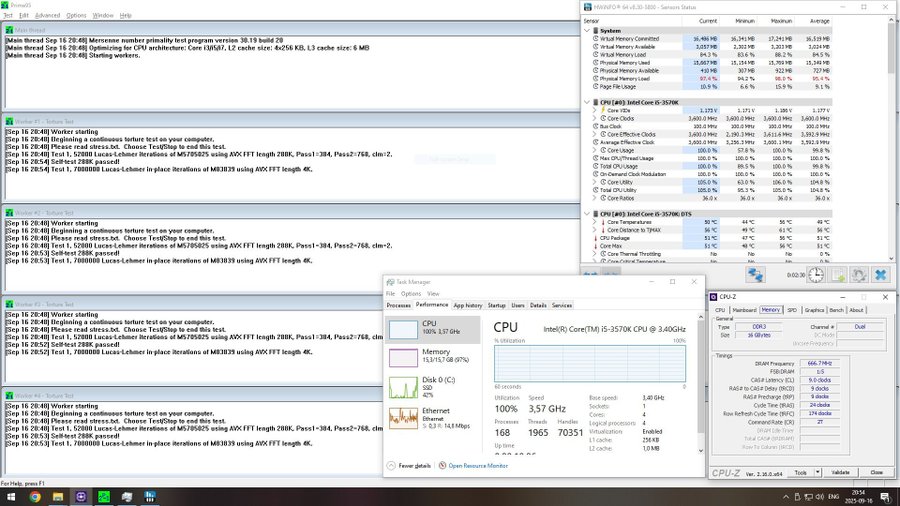This screenshot has height=506, width=900.
Task: Click Task Manager performance pane scrollbar
Action: click(x=701, y=383)
